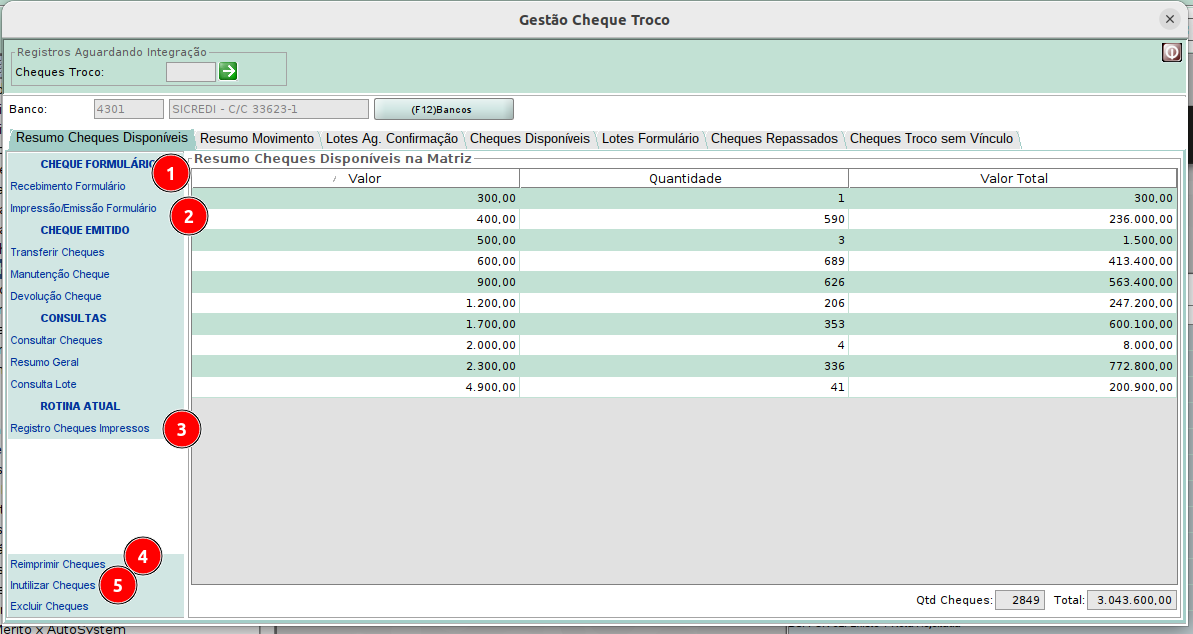The width and height of the screenshot is (1193, 634).
Task: Open Consultar Cheques in Consultas
Action: pos(56,340)
